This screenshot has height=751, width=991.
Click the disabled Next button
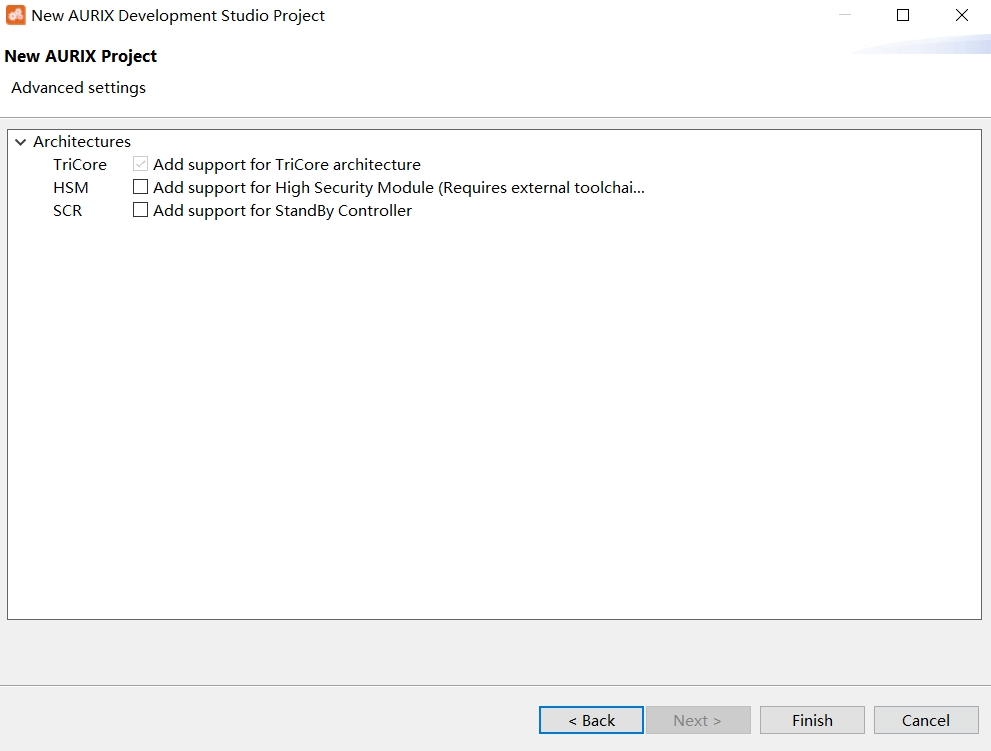698,720
